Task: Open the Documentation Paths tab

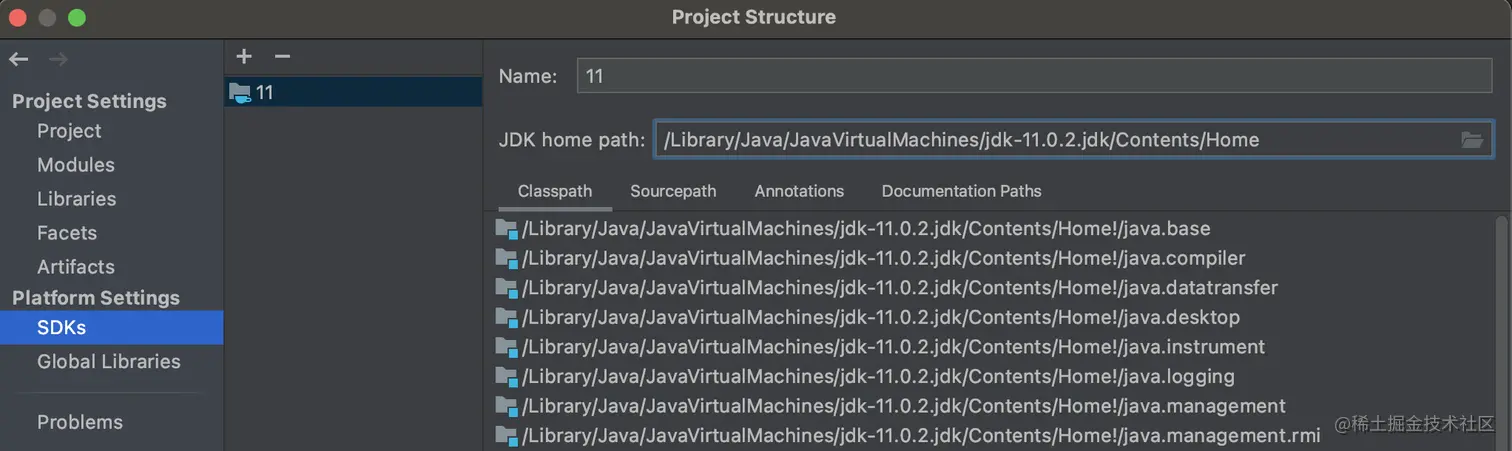Action: click(x=961, y=191)
